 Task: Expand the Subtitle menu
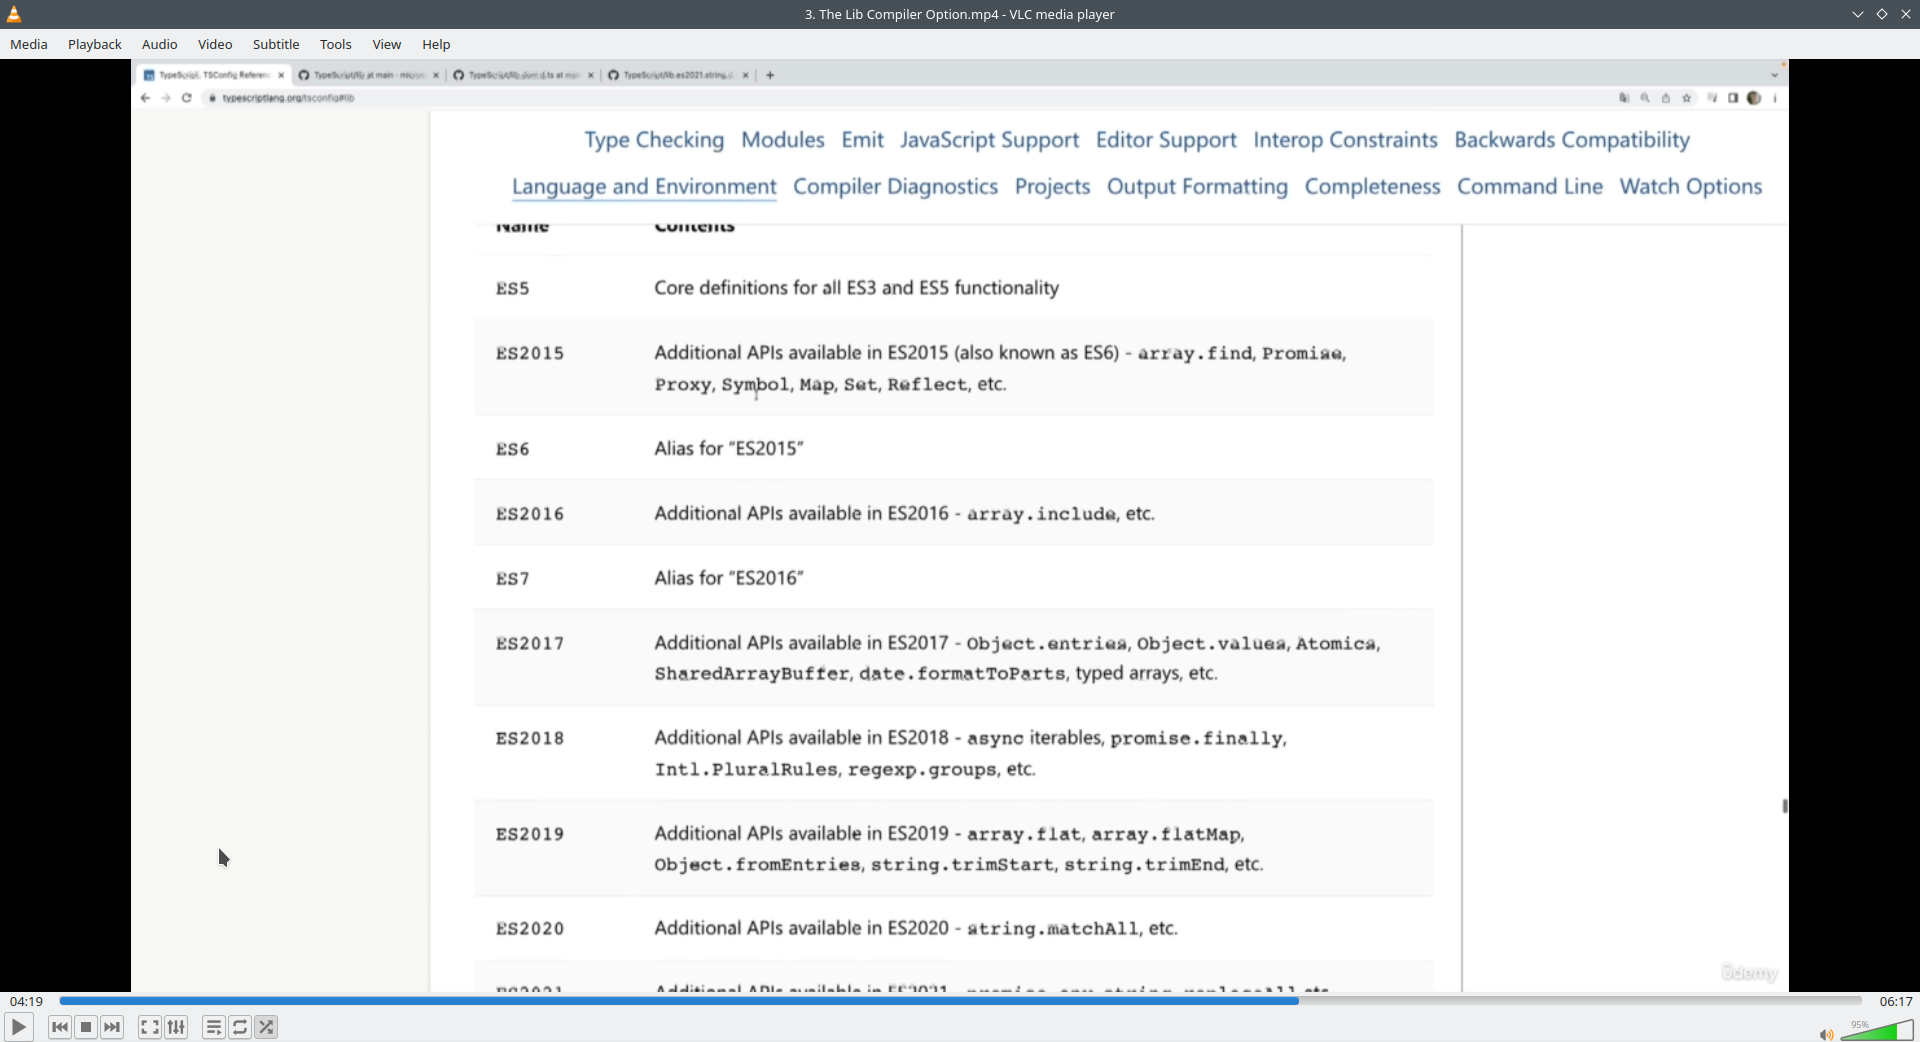click(276, 44)
